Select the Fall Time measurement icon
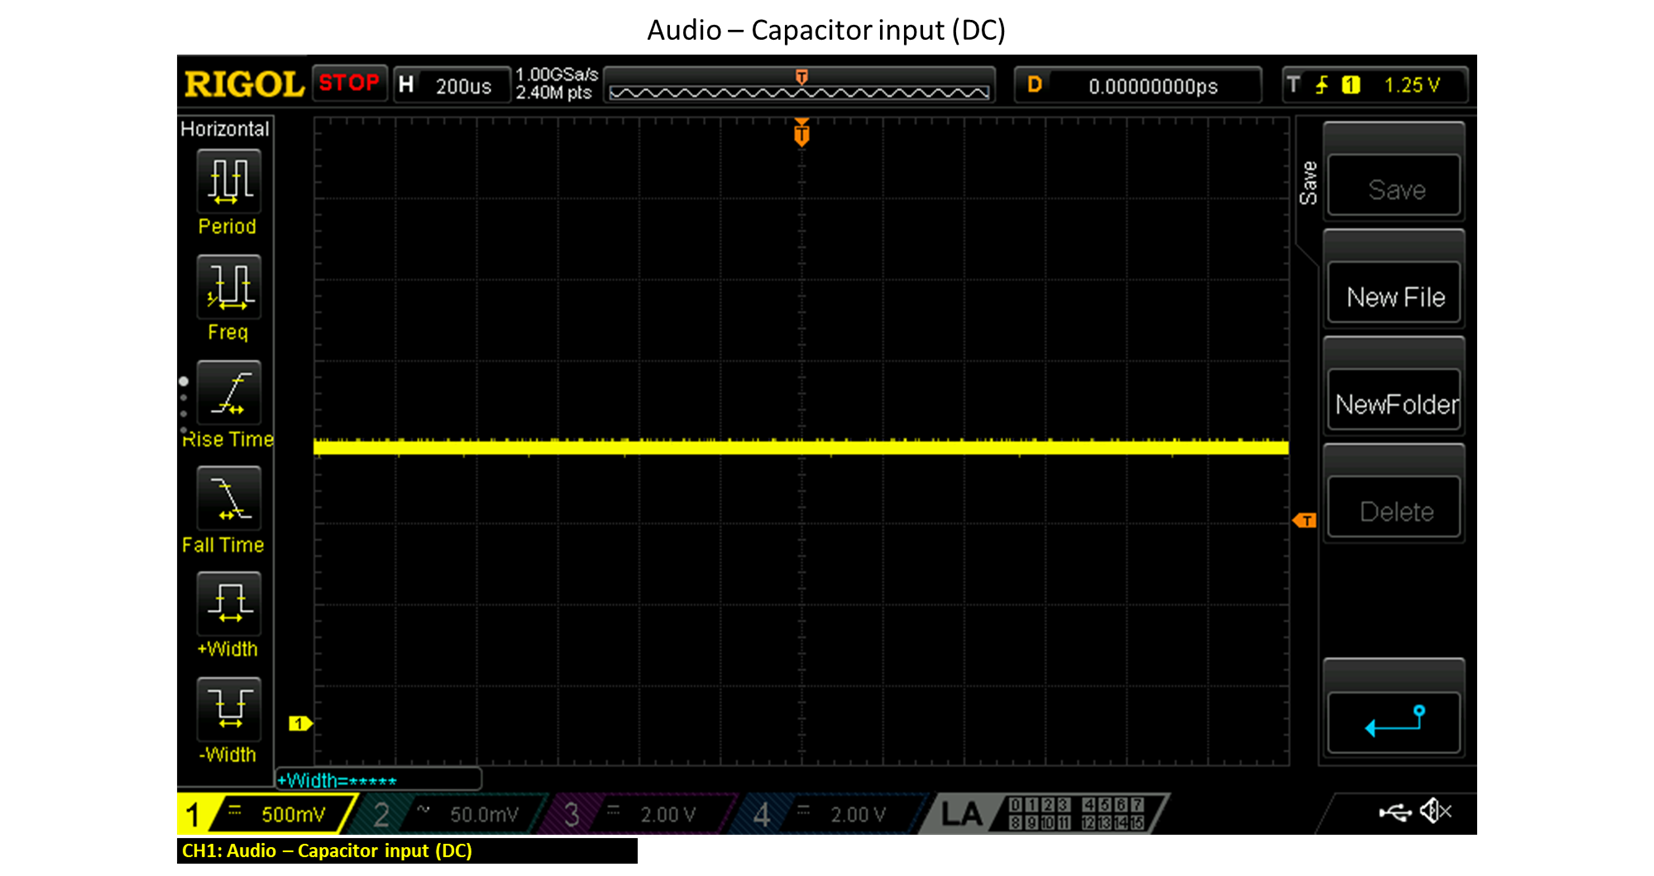This screenshot has height=876, width=1654. (x=229, y=498)
